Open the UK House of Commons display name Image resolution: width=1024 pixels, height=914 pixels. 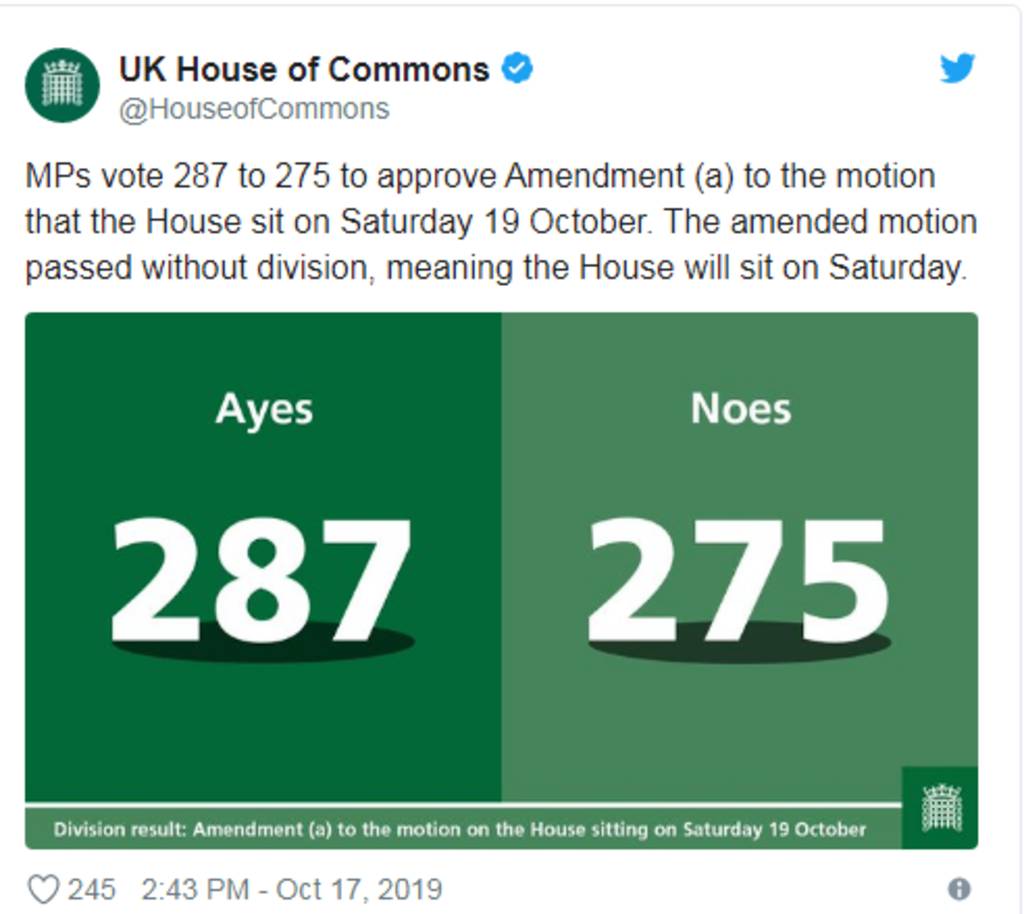(304, 69)
